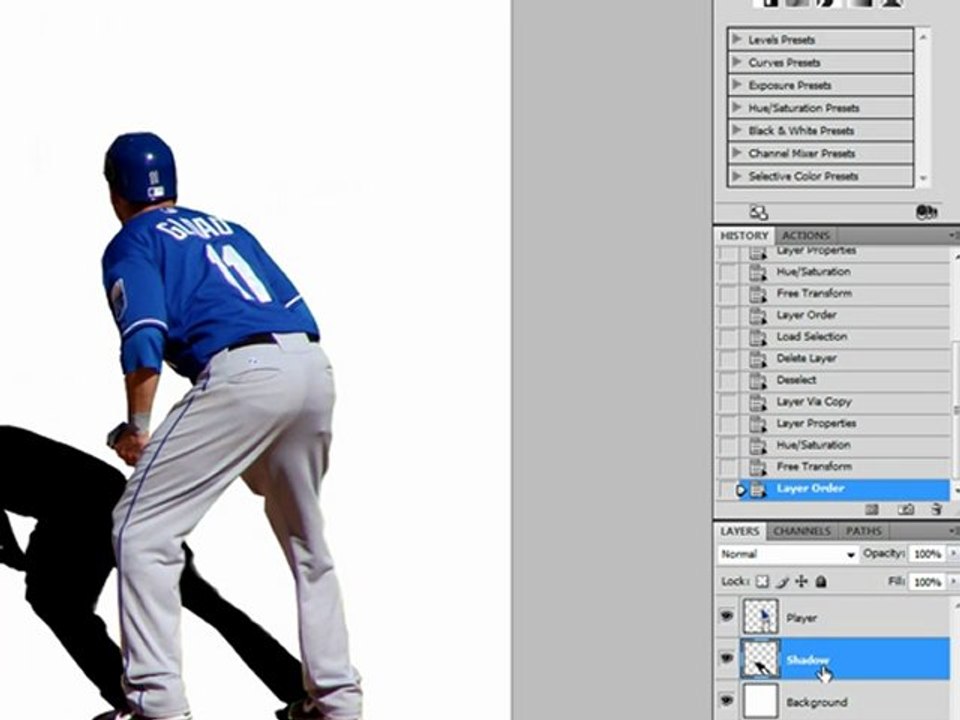Select the Deselect history state
Viewport: 960px width, 720px height.
point(845,380)
